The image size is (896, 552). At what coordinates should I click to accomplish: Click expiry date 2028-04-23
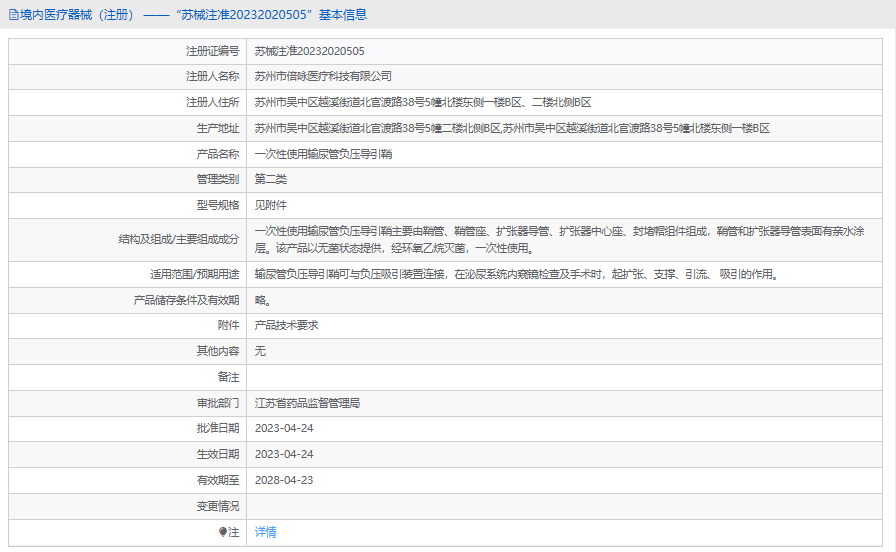[284, 480]
